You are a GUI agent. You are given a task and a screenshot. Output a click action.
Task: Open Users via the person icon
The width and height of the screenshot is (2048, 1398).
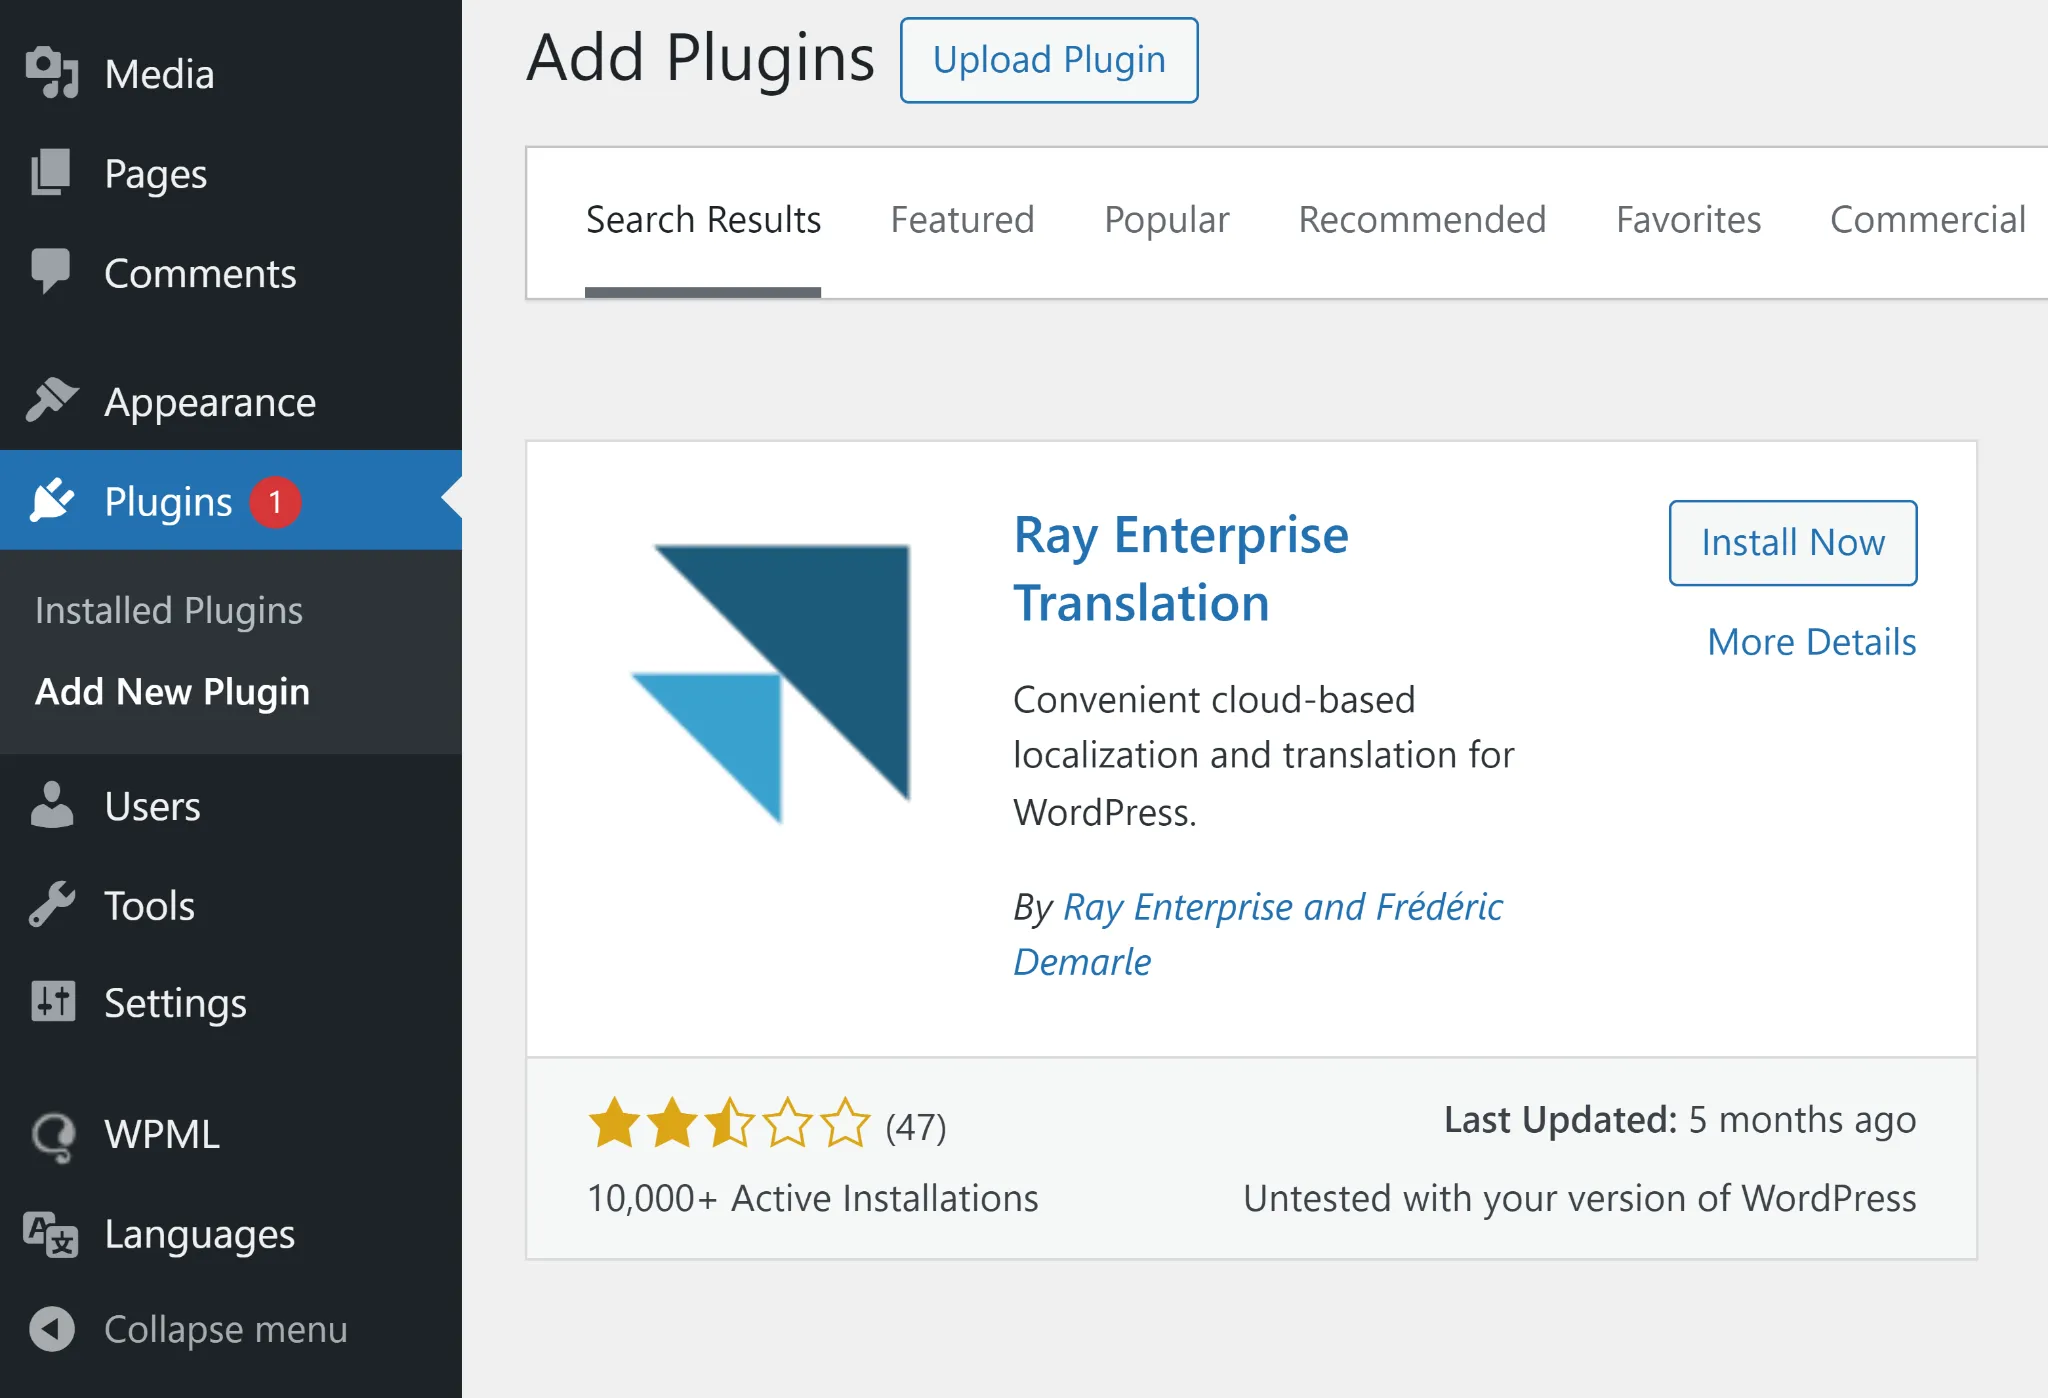click(x=52, y=805)
